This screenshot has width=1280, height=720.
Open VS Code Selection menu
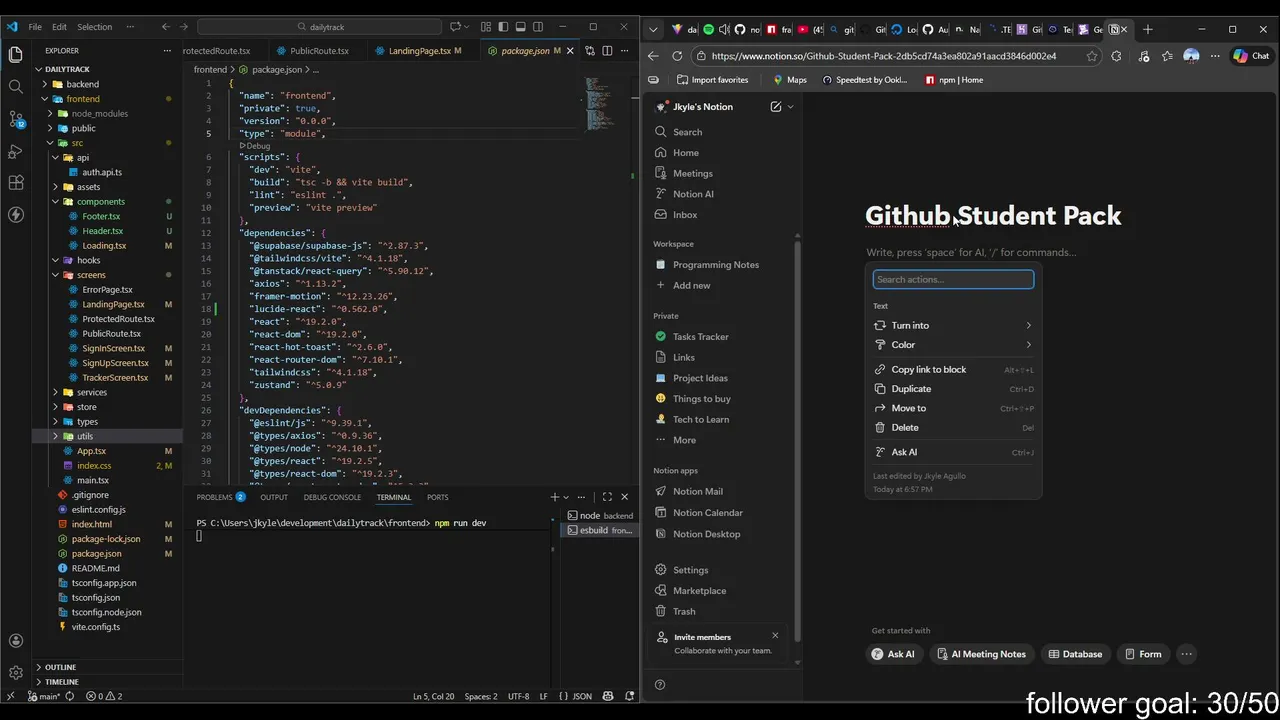point(95,27)
